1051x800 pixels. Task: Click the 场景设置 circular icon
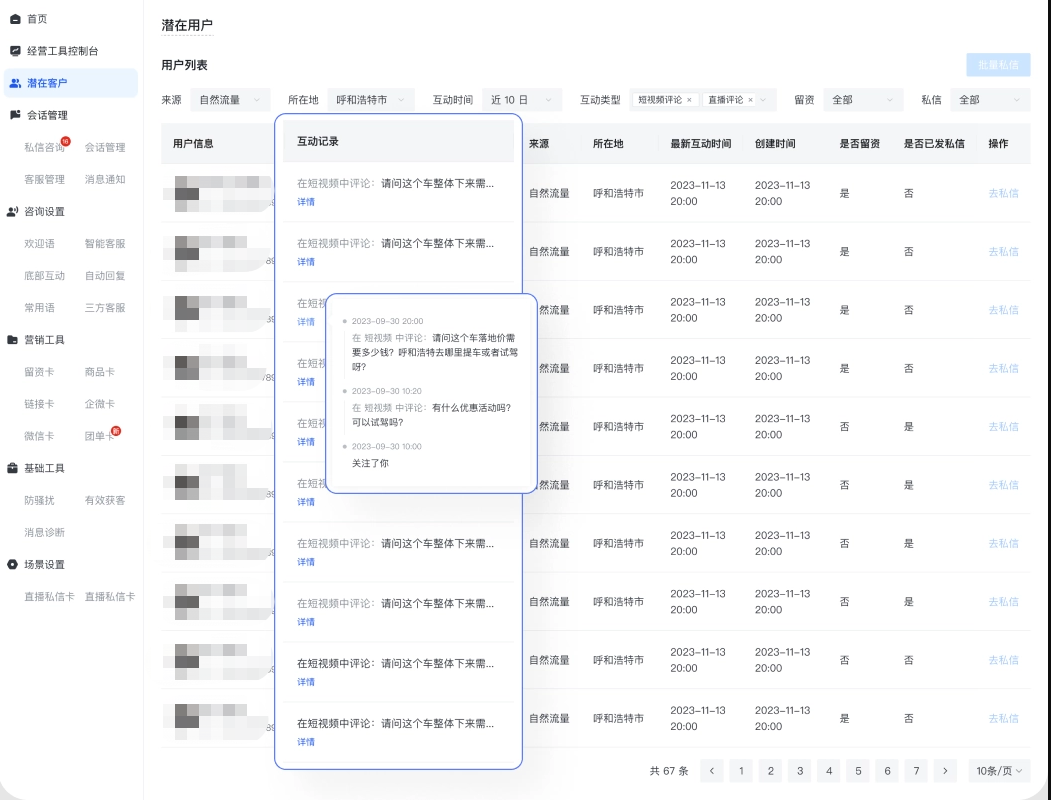(x=13, y=565)
